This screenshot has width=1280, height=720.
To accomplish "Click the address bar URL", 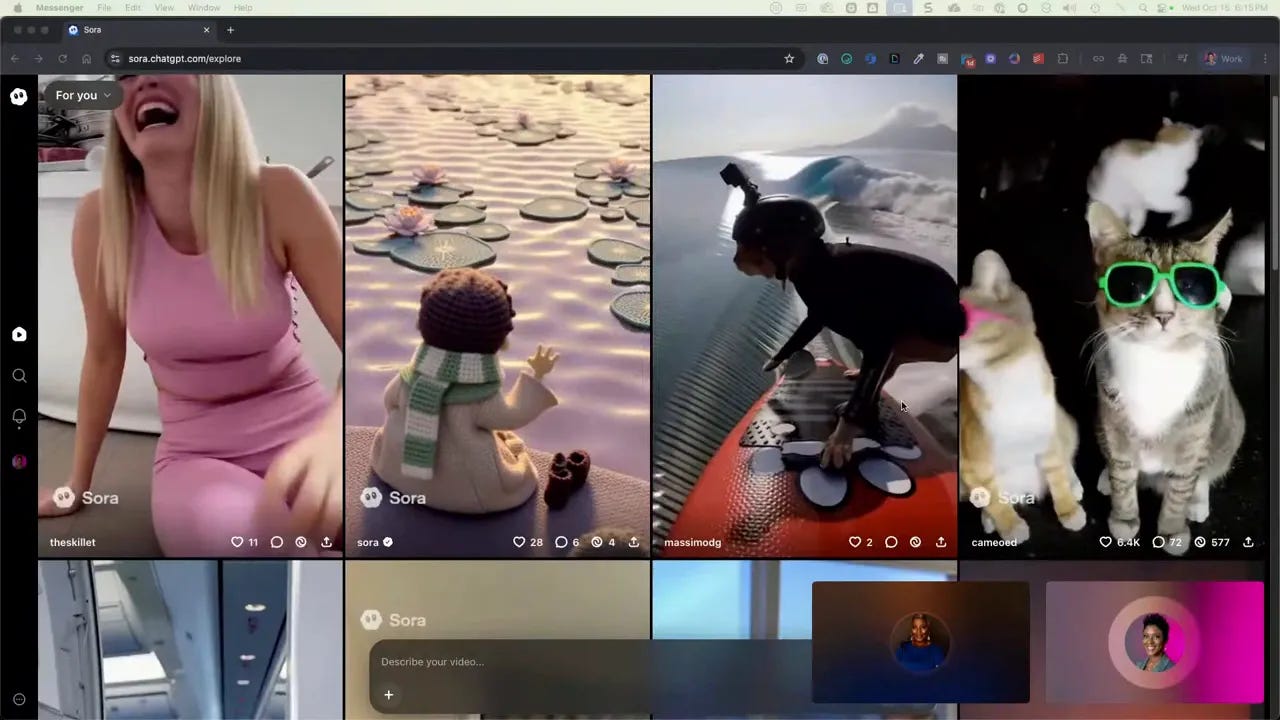I will (184, 58).
